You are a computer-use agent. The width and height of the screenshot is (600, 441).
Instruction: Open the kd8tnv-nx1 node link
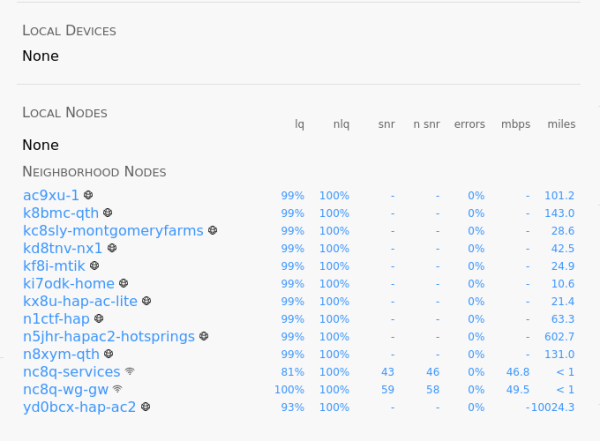pos(62,248)
